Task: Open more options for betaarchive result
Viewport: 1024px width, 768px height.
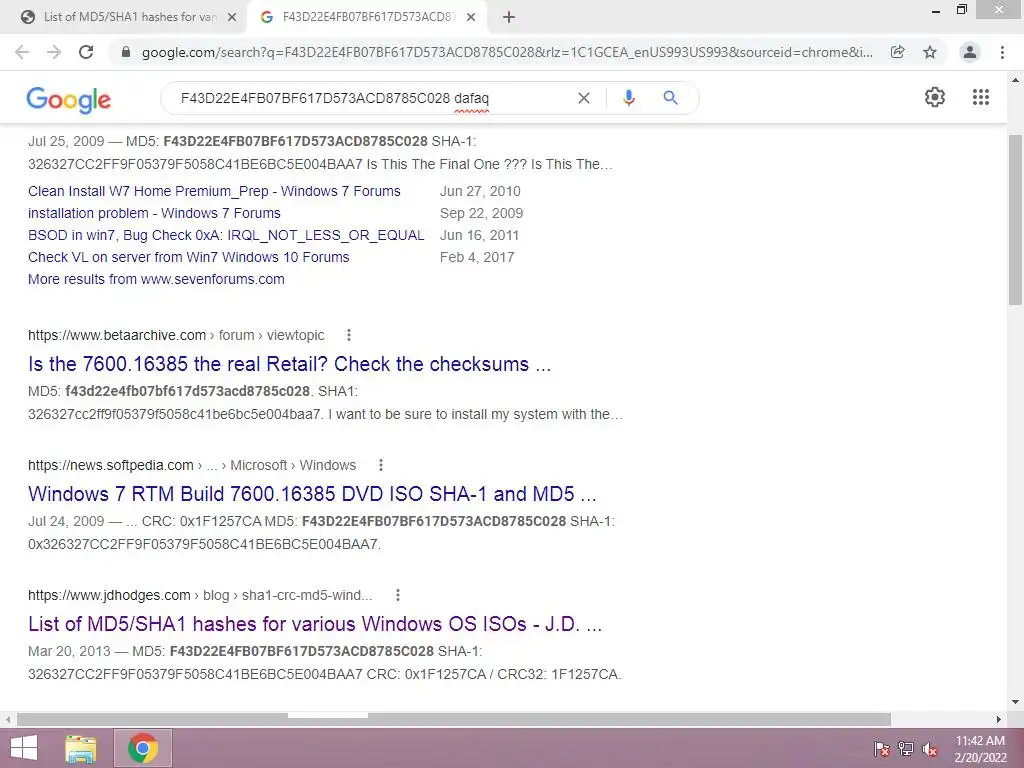Action: tap(349, 335)
